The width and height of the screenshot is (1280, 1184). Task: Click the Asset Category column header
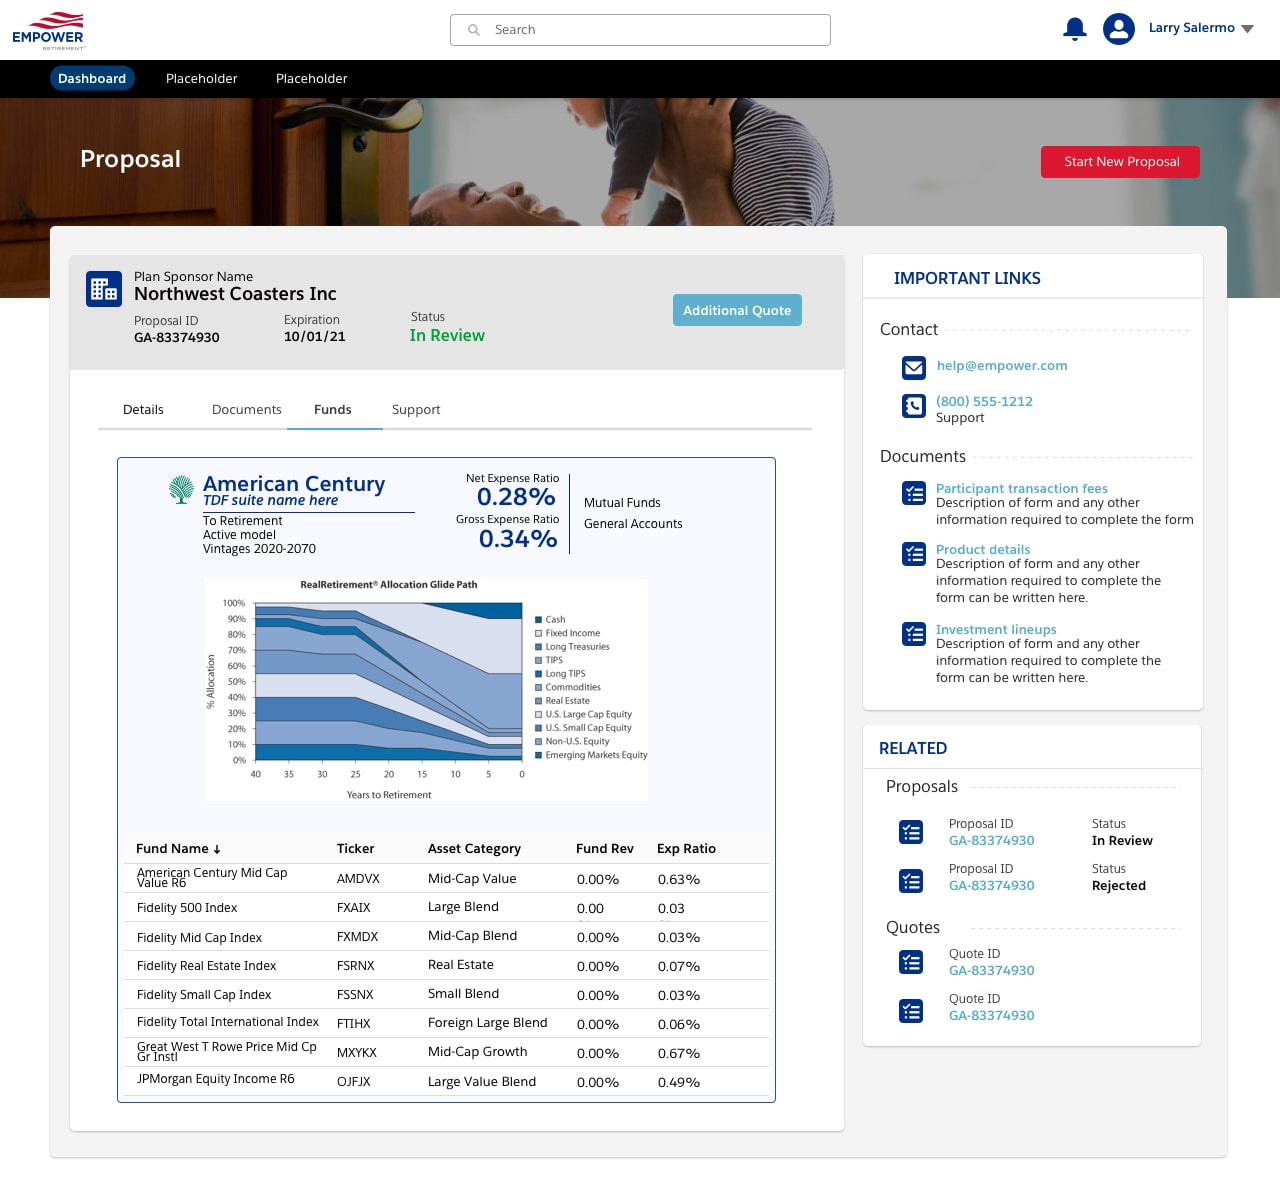(474, 848)
